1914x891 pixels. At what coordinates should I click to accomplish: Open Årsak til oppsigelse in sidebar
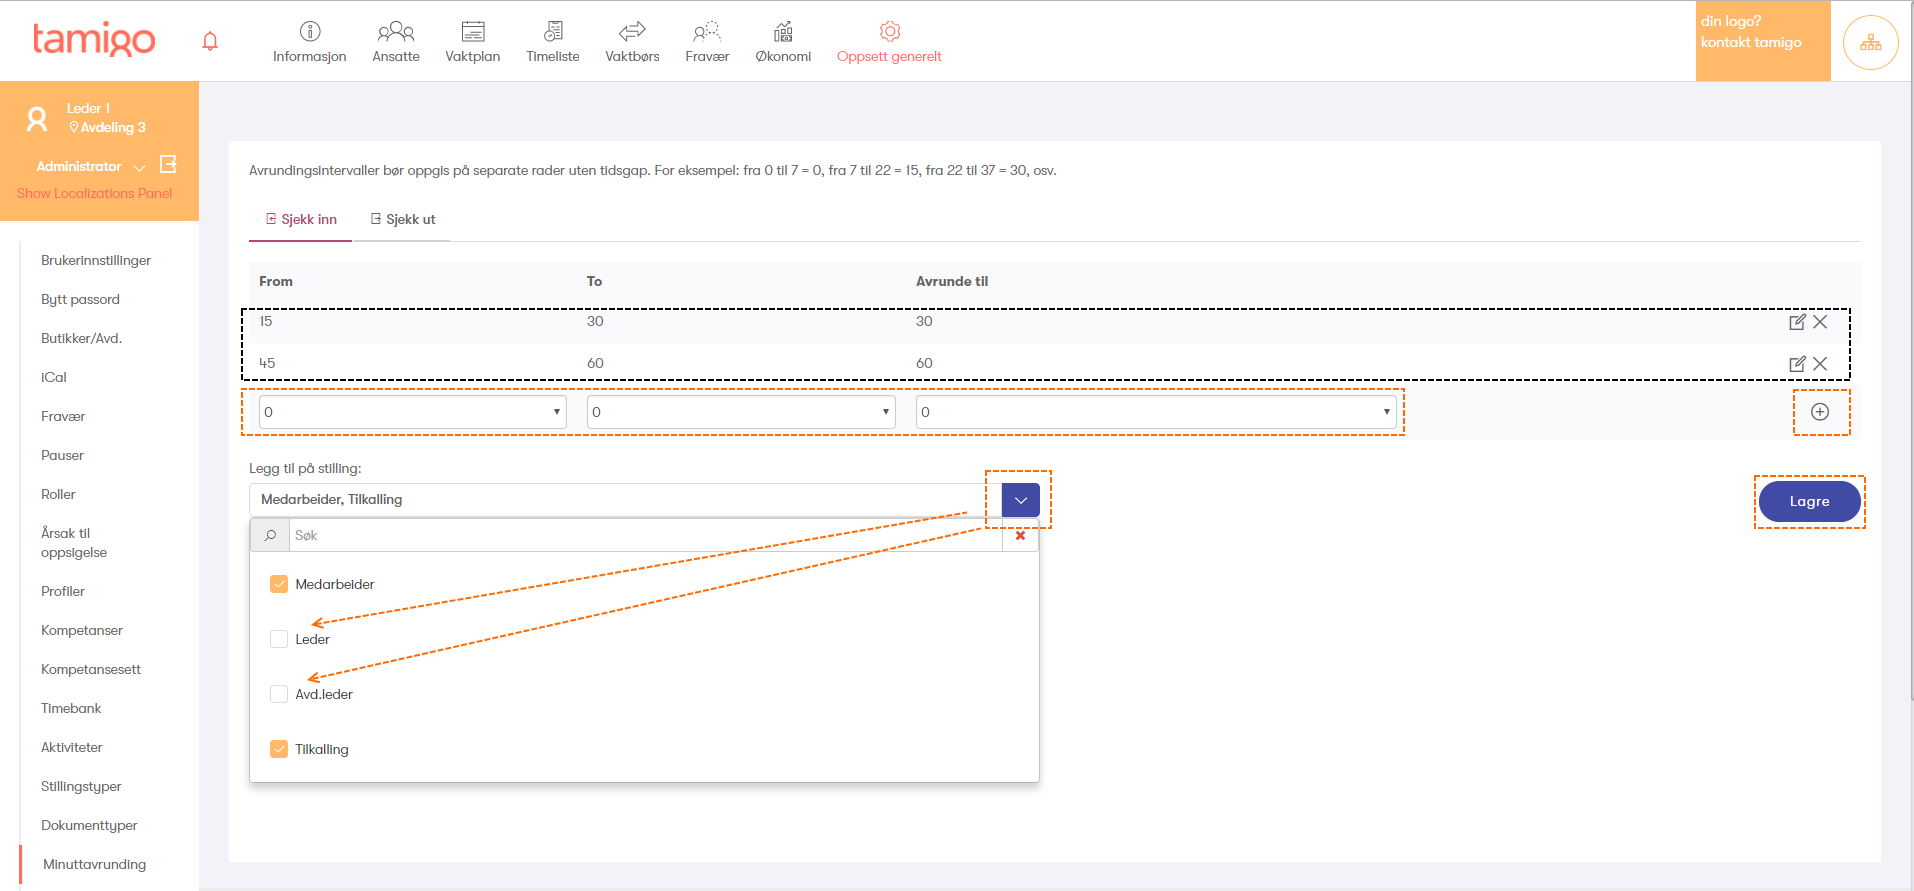click(74, 543)
